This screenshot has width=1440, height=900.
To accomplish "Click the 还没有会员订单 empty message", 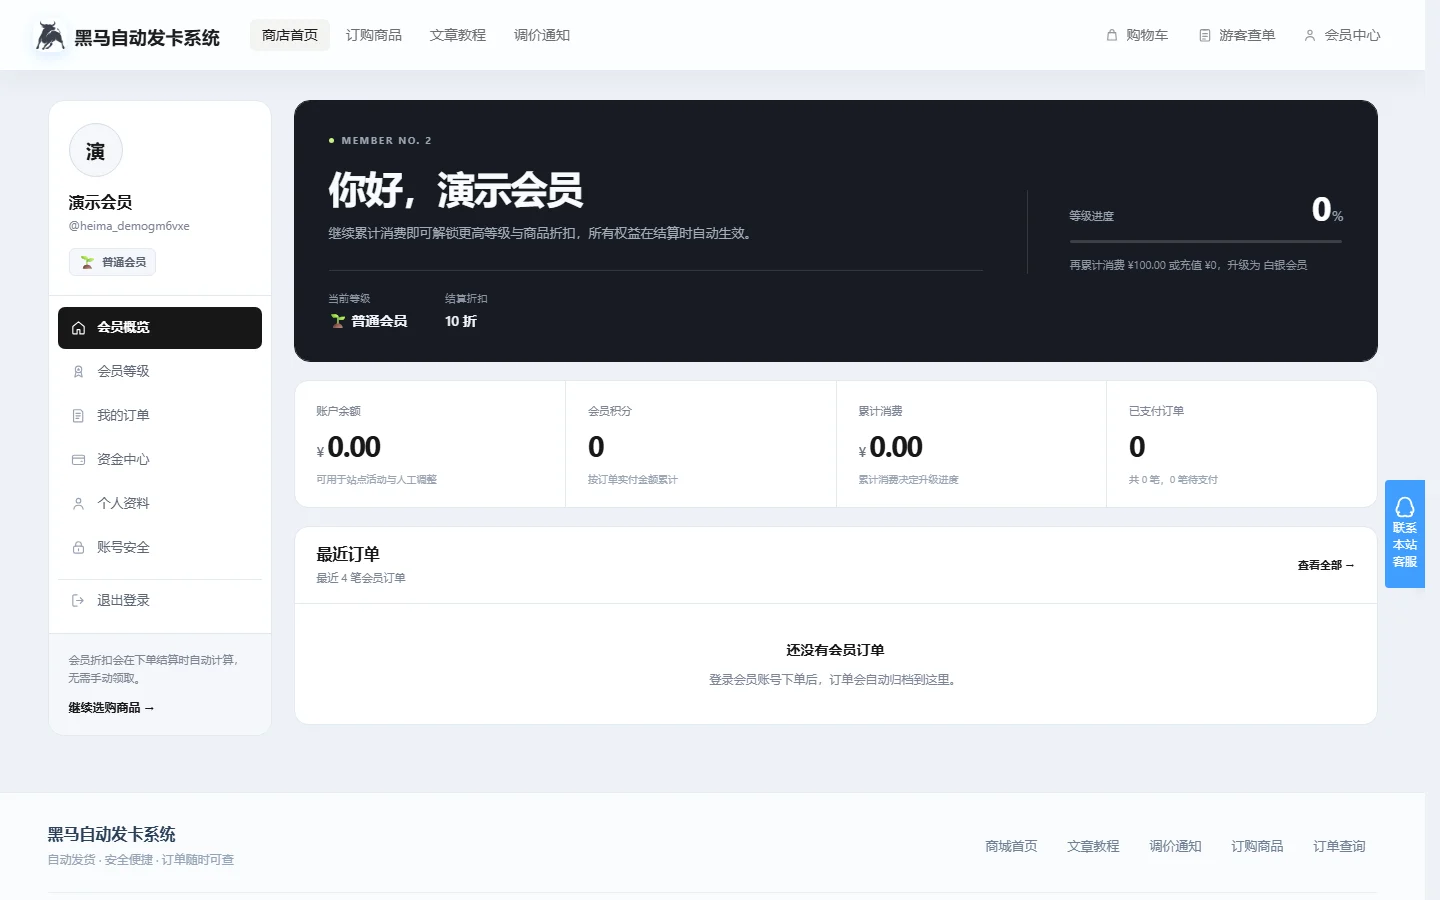I will (x=835, y=650).
